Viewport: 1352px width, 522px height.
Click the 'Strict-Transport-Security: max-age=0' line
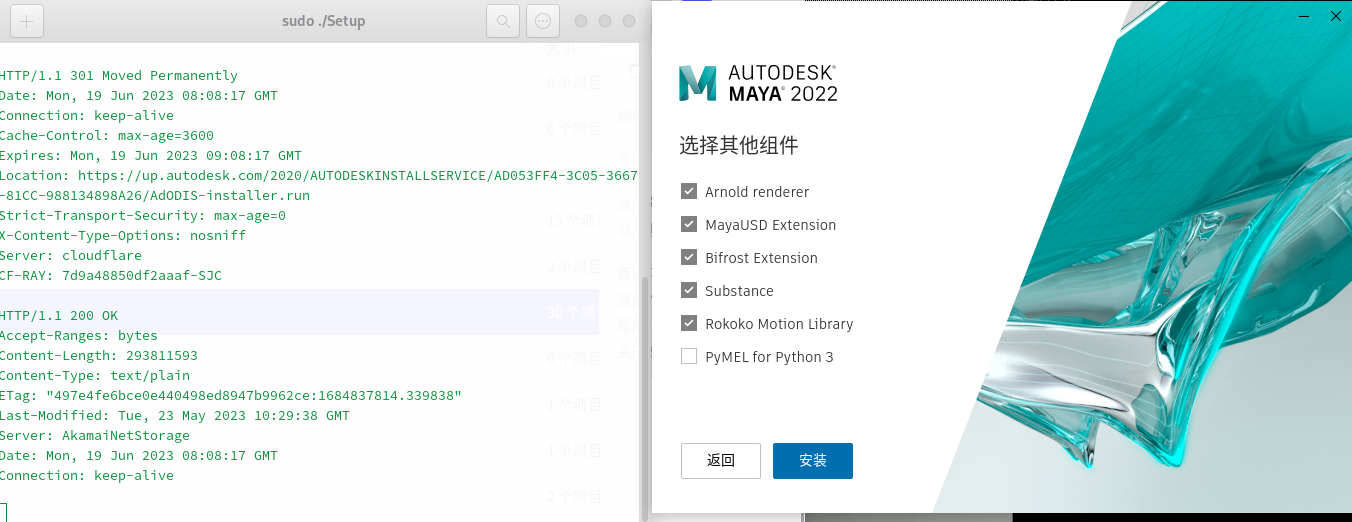click(x=143, y=215)
